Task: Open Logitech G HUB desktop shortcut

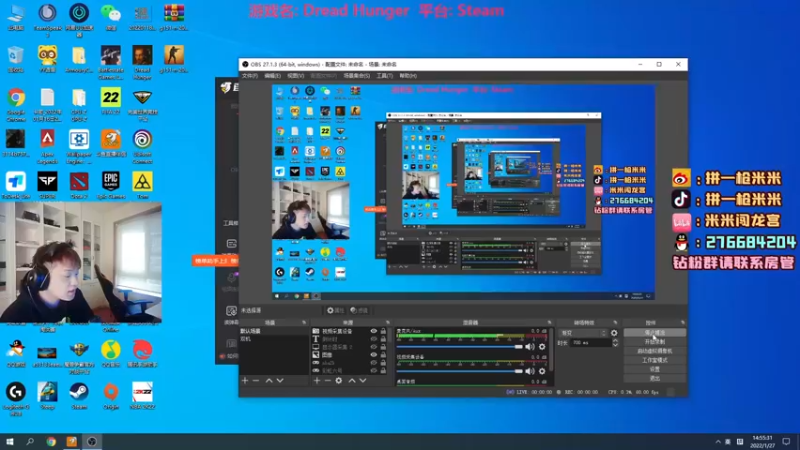Action: [x=16, y=399]
